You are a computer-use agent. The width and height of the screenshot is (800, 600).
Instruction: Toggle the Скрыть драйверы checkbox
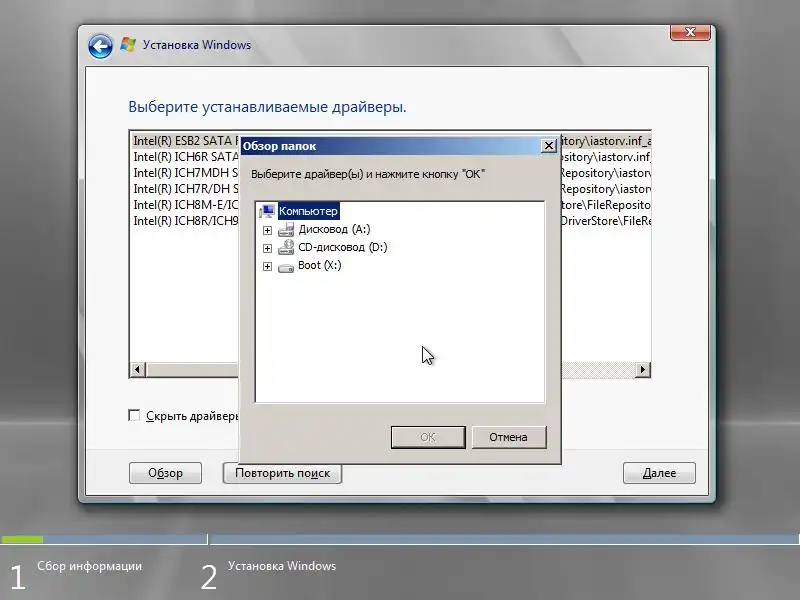click(134, 415)
